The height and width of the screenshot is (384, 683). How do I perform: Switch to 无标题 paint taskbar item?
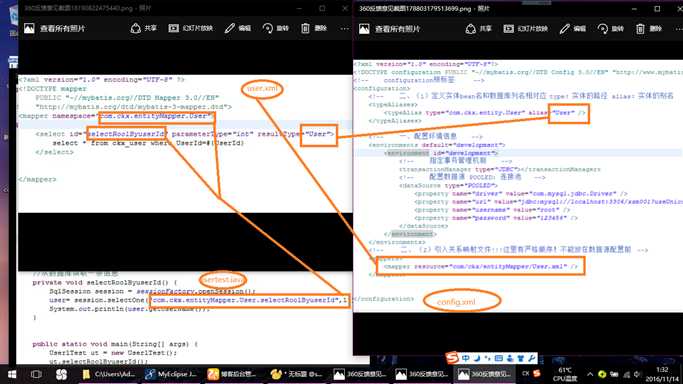click(296, 374)
